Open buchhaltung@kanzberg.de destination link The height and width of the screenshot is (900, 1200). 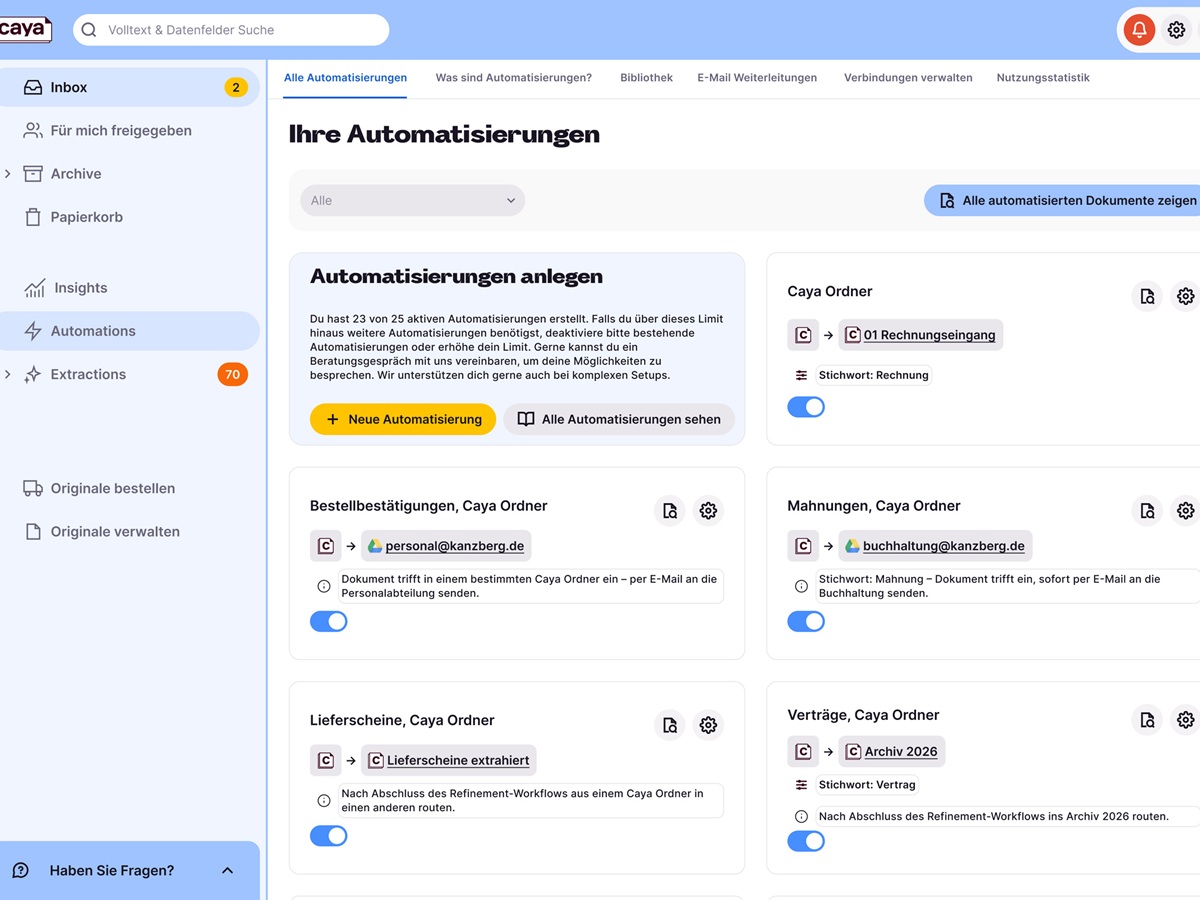click(935, 546)
